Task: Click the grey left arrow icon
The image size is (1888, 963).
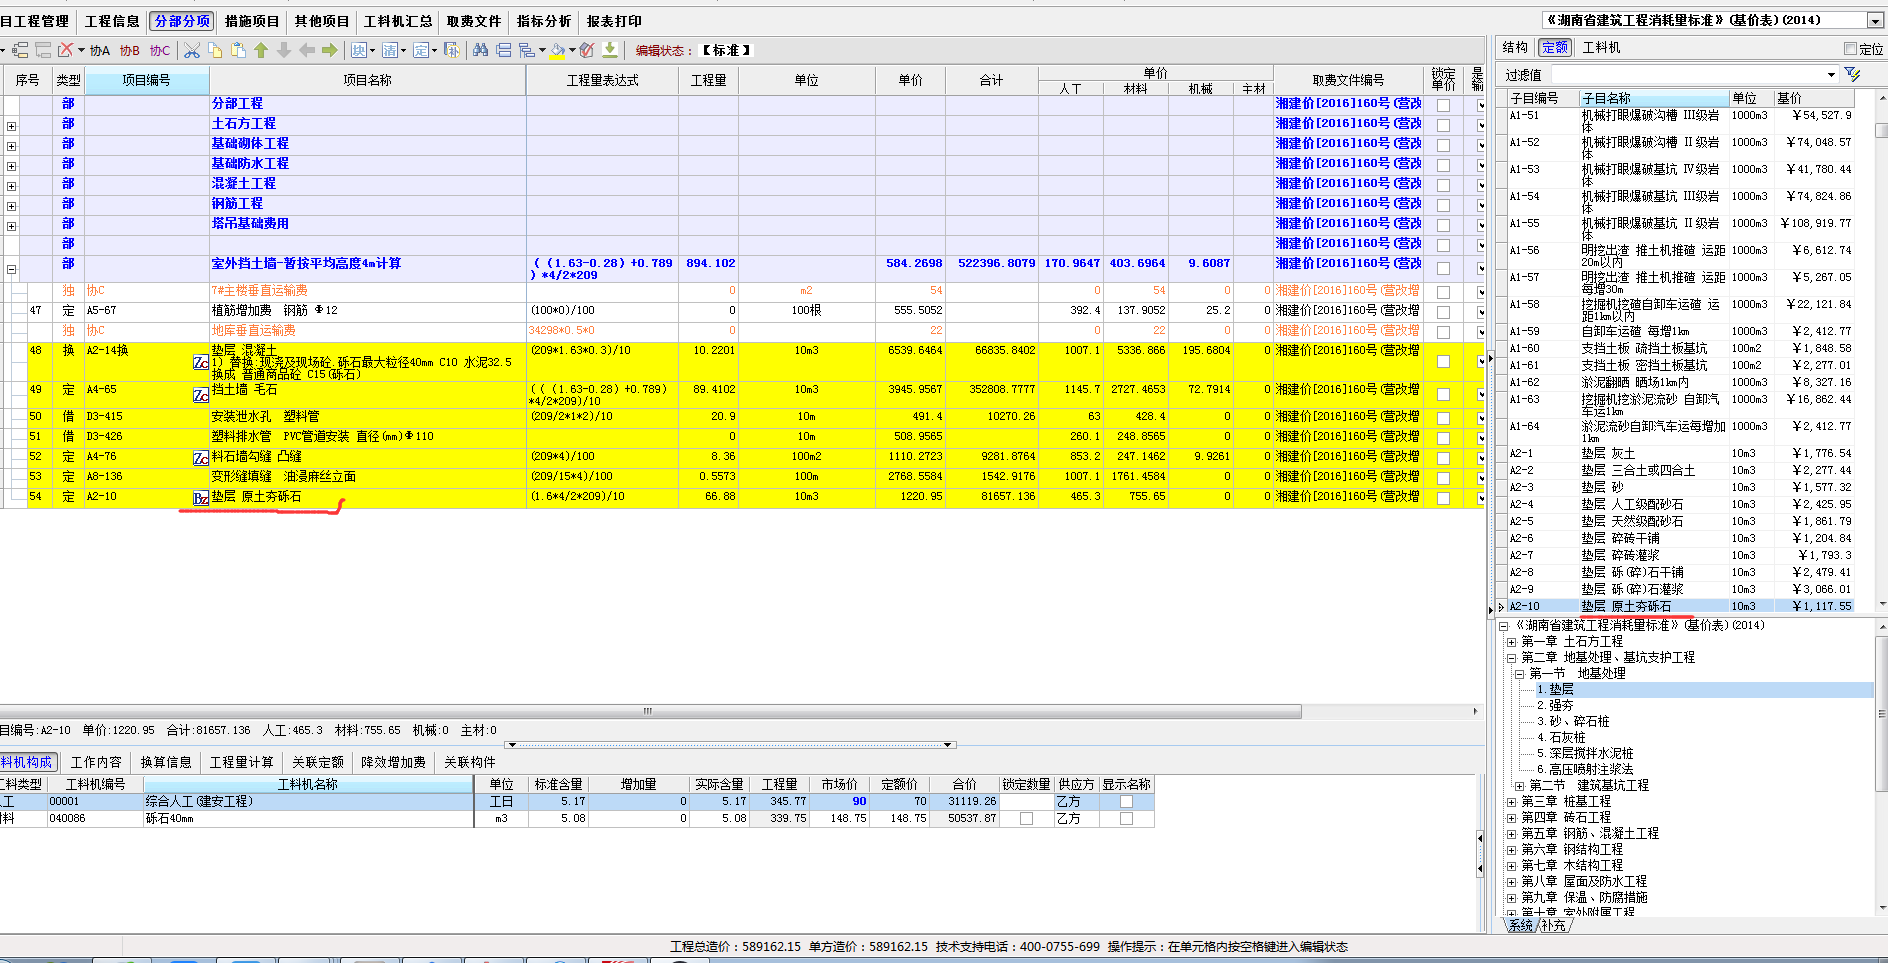Action: (307, 50)
